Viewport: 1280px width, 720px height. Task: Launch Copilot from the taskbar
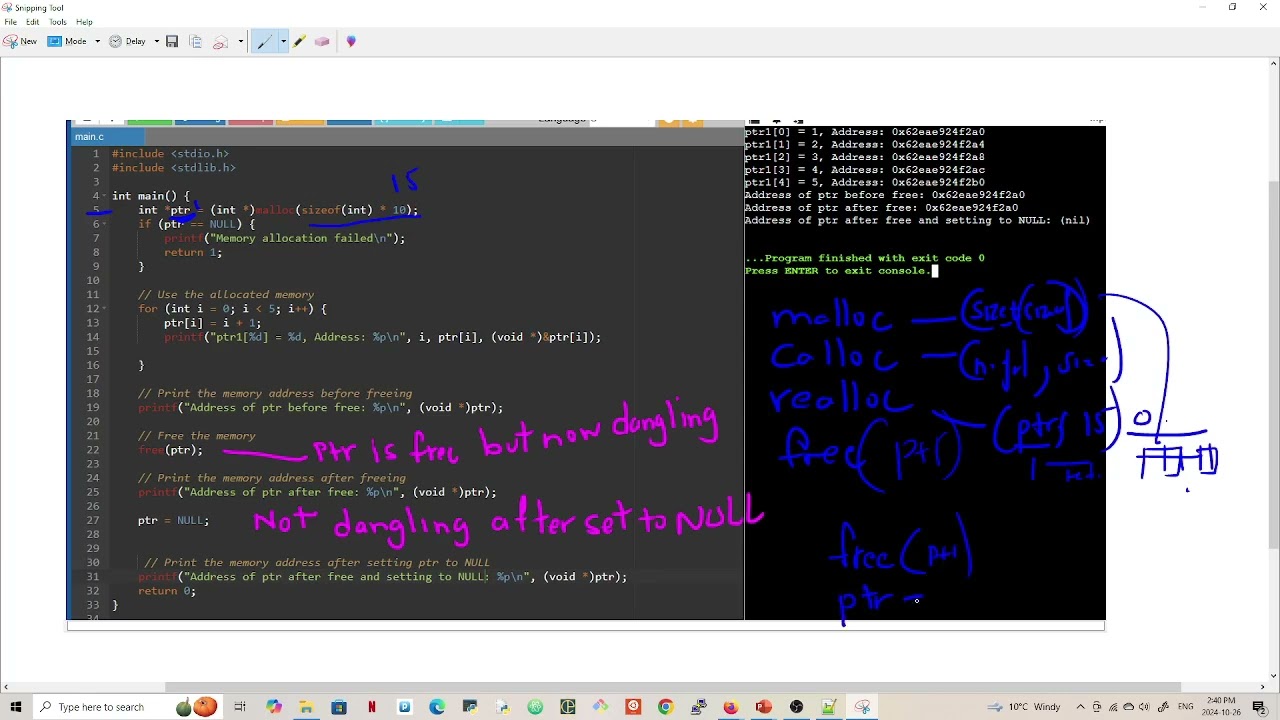tap(274, 707)
